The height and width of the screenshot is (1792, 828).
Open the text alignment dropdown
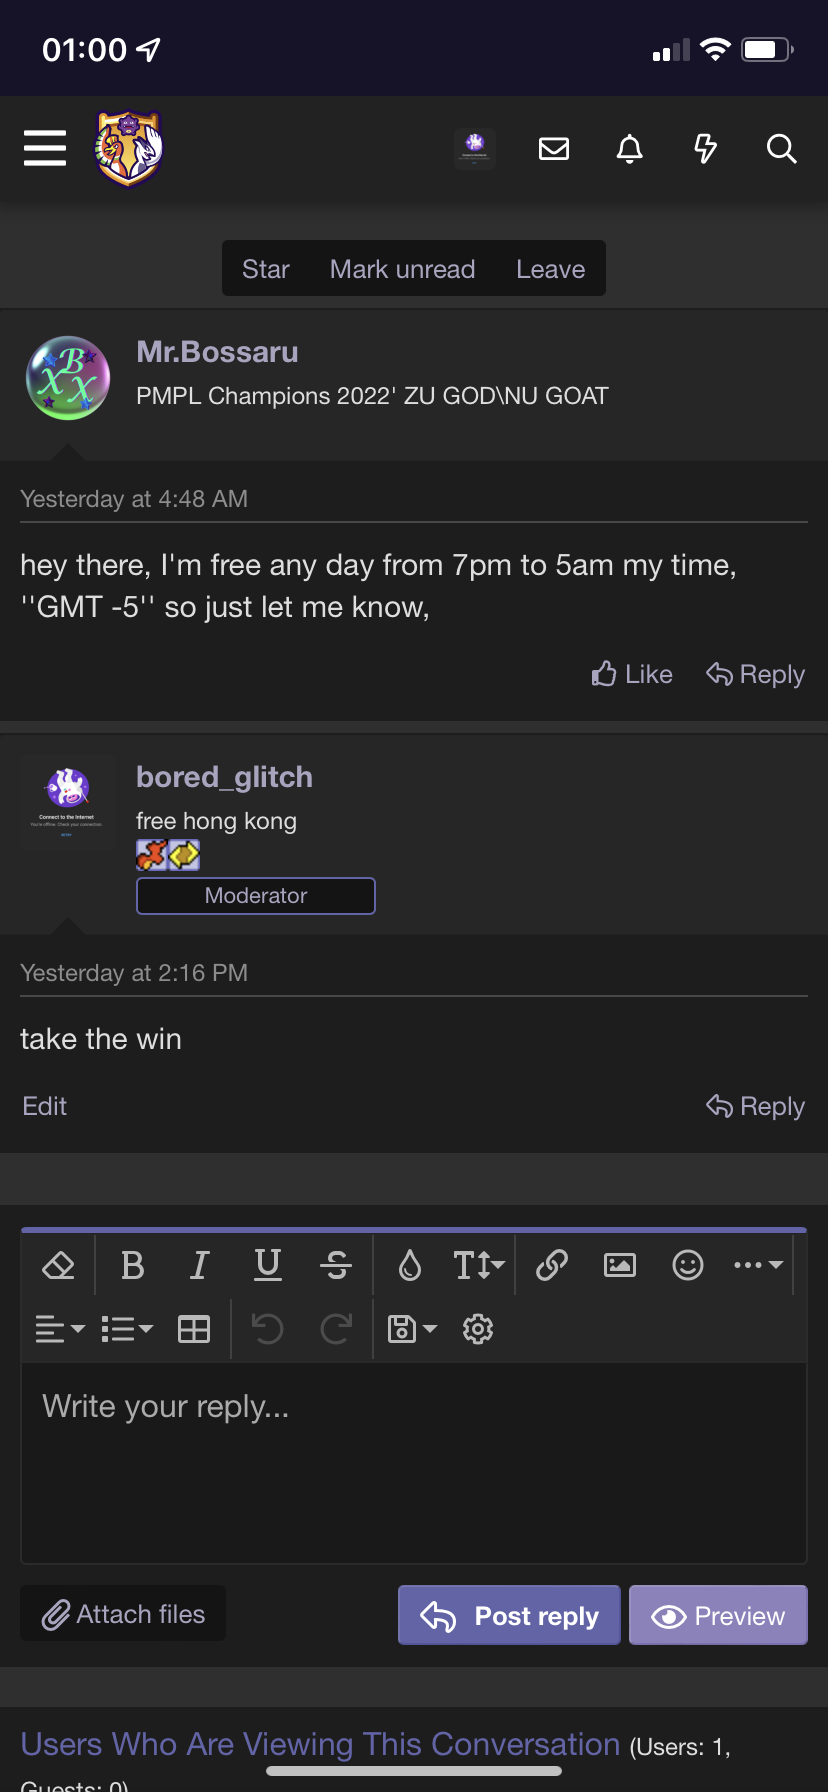point(60,1329)
